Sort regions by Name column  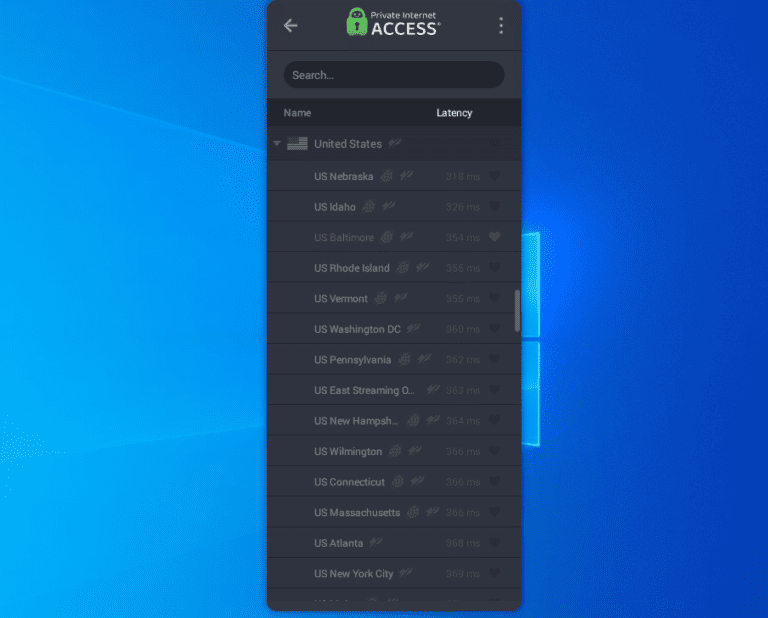[x=297, y=113]
